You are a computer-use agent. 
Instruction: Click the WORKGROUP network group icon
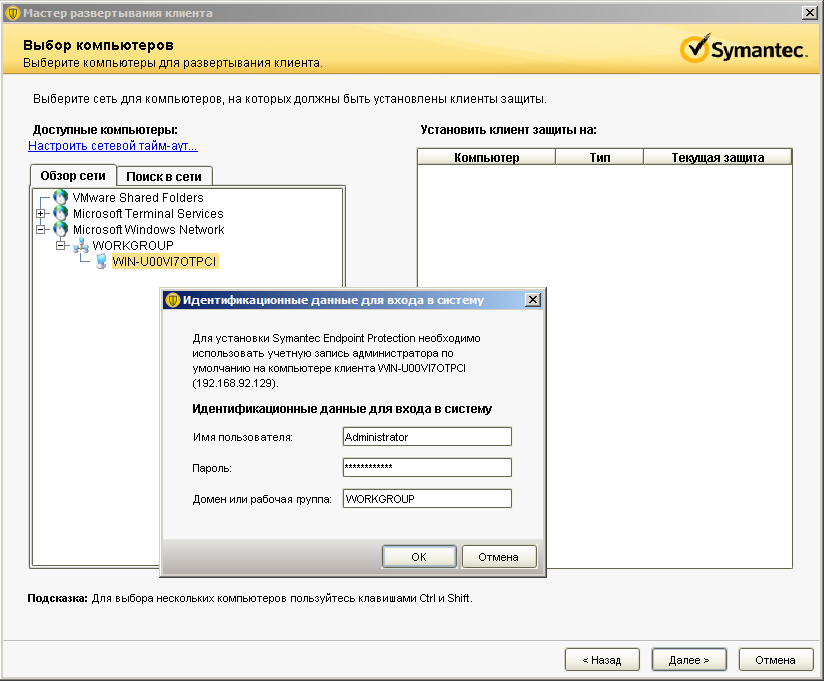tap(80, 245)
